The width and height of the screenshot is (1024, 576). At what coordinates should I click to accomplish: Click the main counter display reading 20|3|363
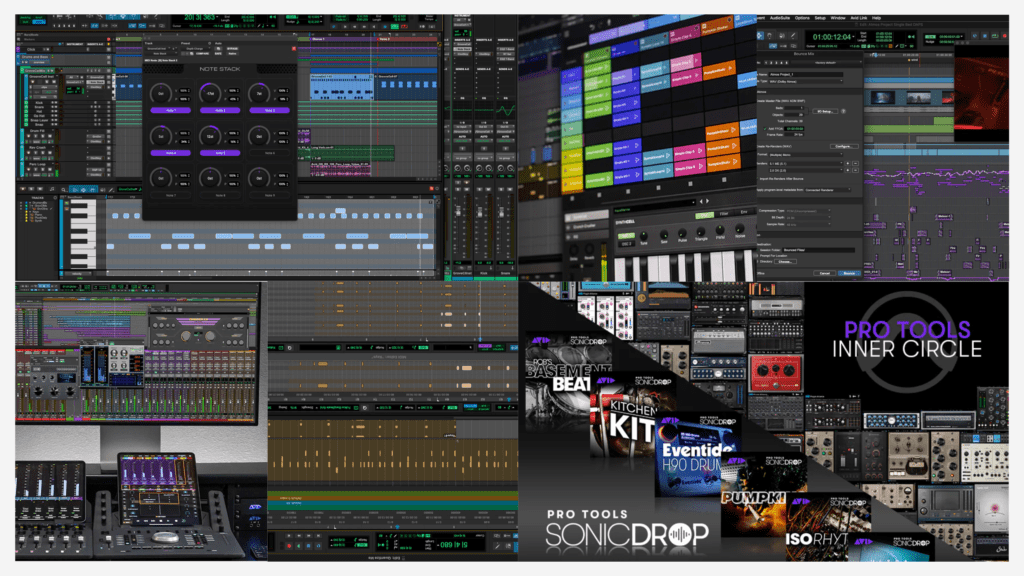[x=200, y=19]
